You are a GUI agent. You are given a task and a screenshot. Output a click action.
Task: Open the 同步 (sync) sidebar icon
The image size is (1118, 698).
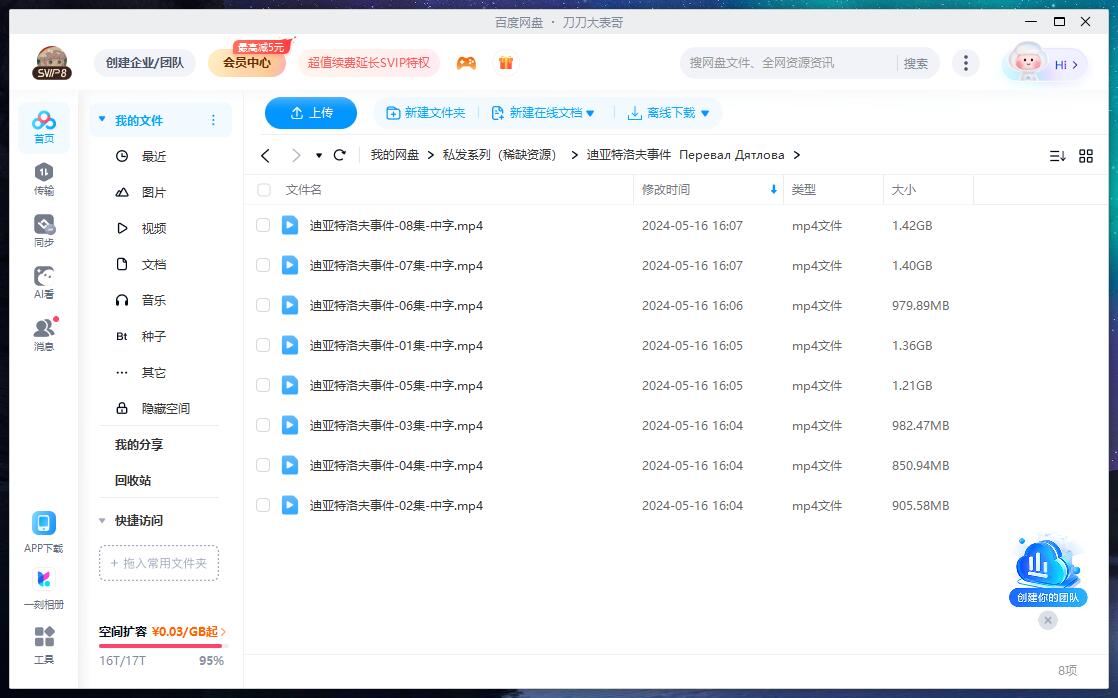click(42, 228)
